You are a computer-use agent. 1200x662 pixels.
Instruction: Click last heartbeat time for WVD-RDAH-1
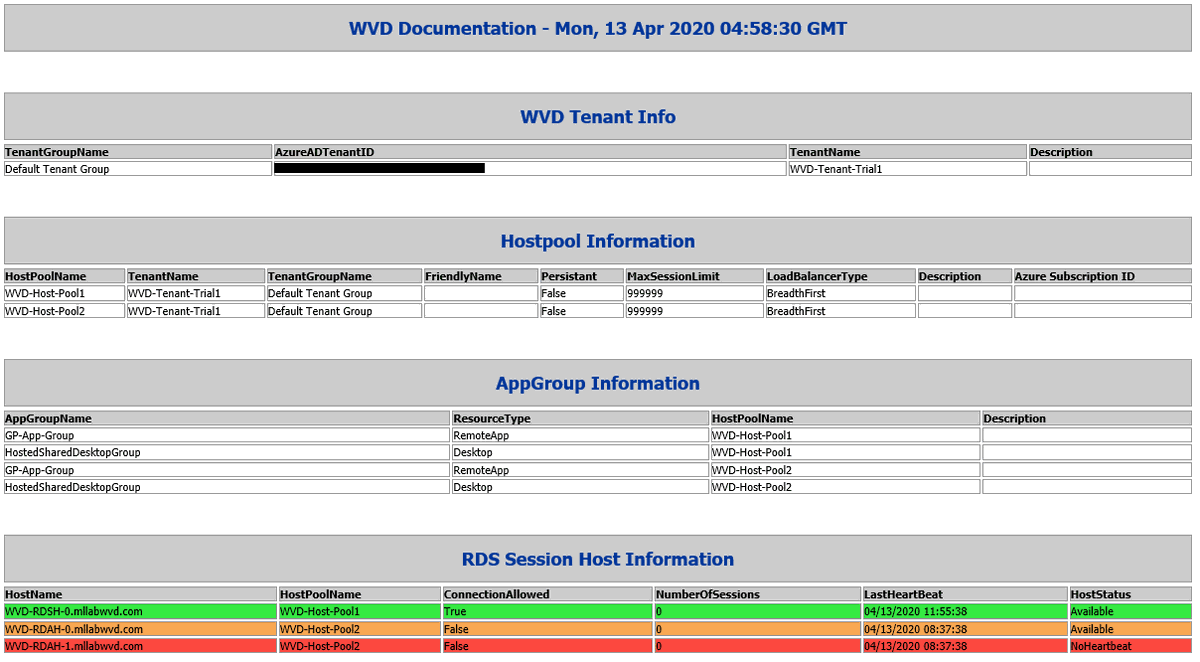pos(965,646)
